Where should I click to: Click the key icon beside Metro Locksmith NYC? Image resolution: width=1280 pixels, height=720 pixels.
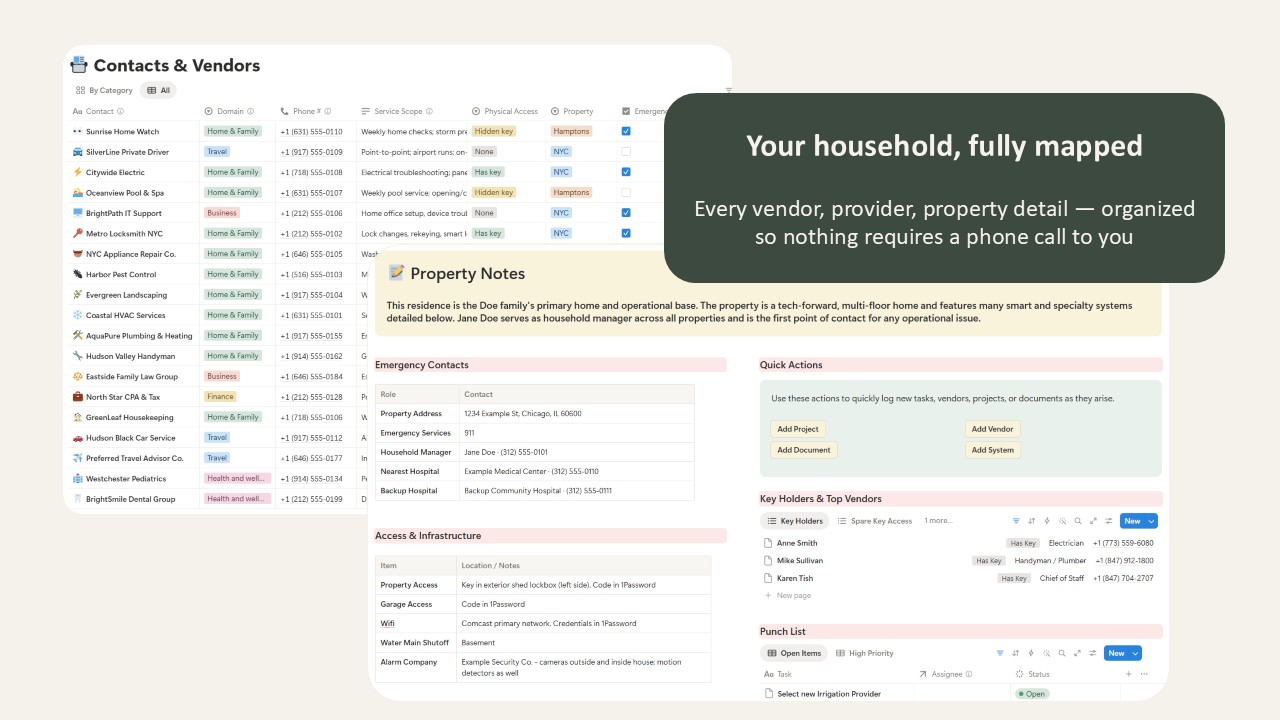tap(78, 233)
